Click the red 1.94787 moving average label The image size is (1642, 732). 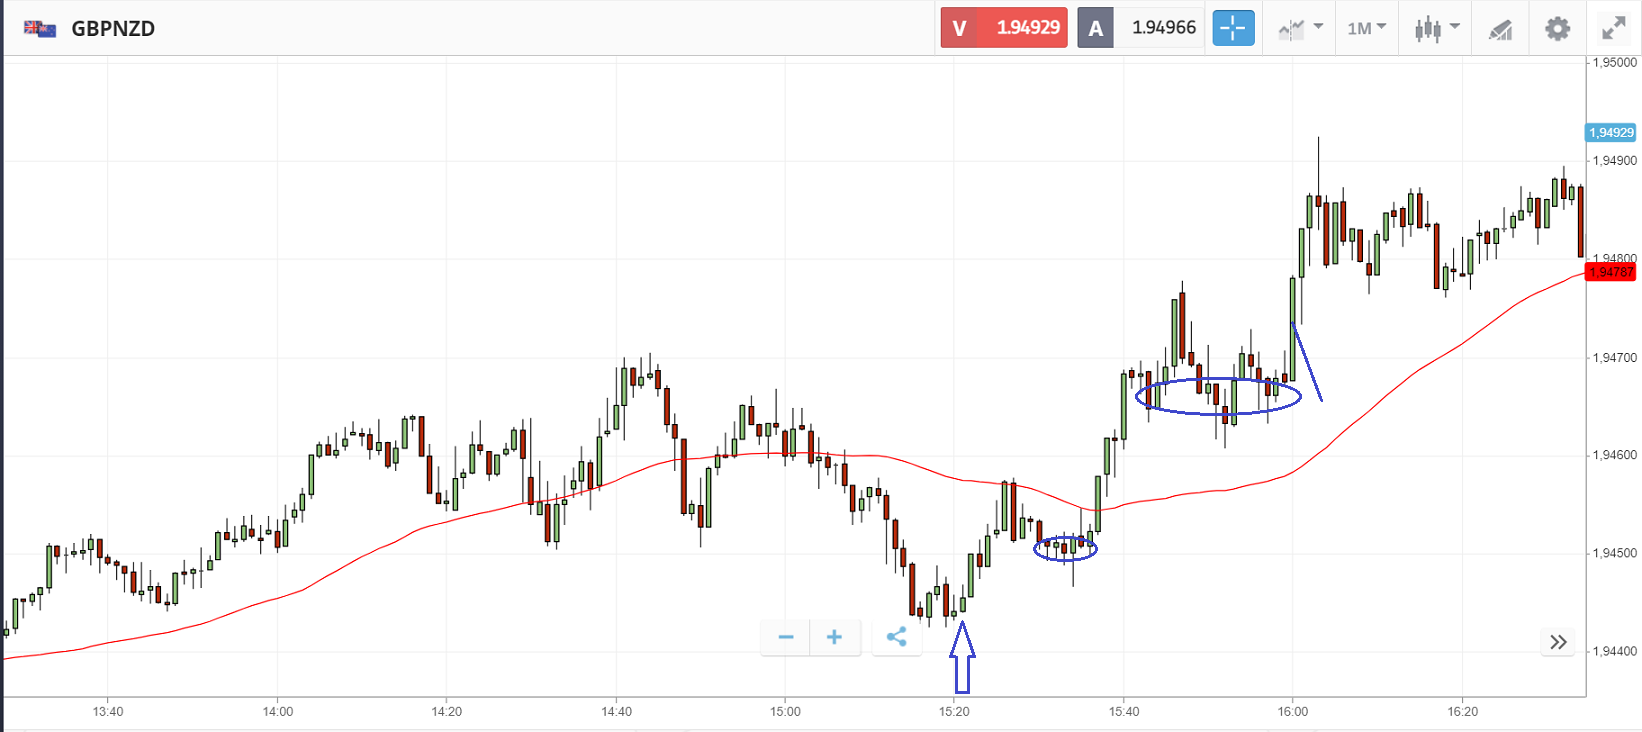tap(1611, 272)
